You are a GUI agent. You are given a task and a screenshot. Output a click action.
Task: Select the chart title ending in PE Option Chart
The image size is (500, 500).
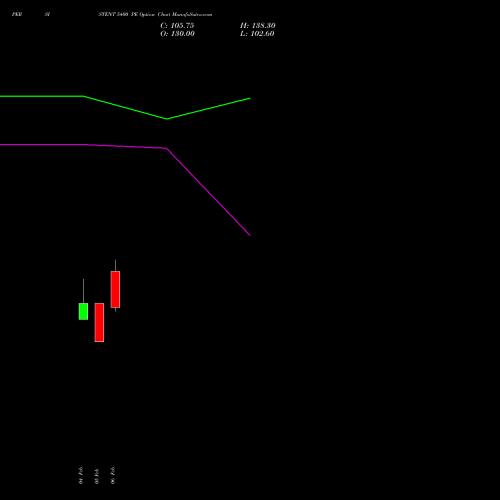tap(155, 14)
